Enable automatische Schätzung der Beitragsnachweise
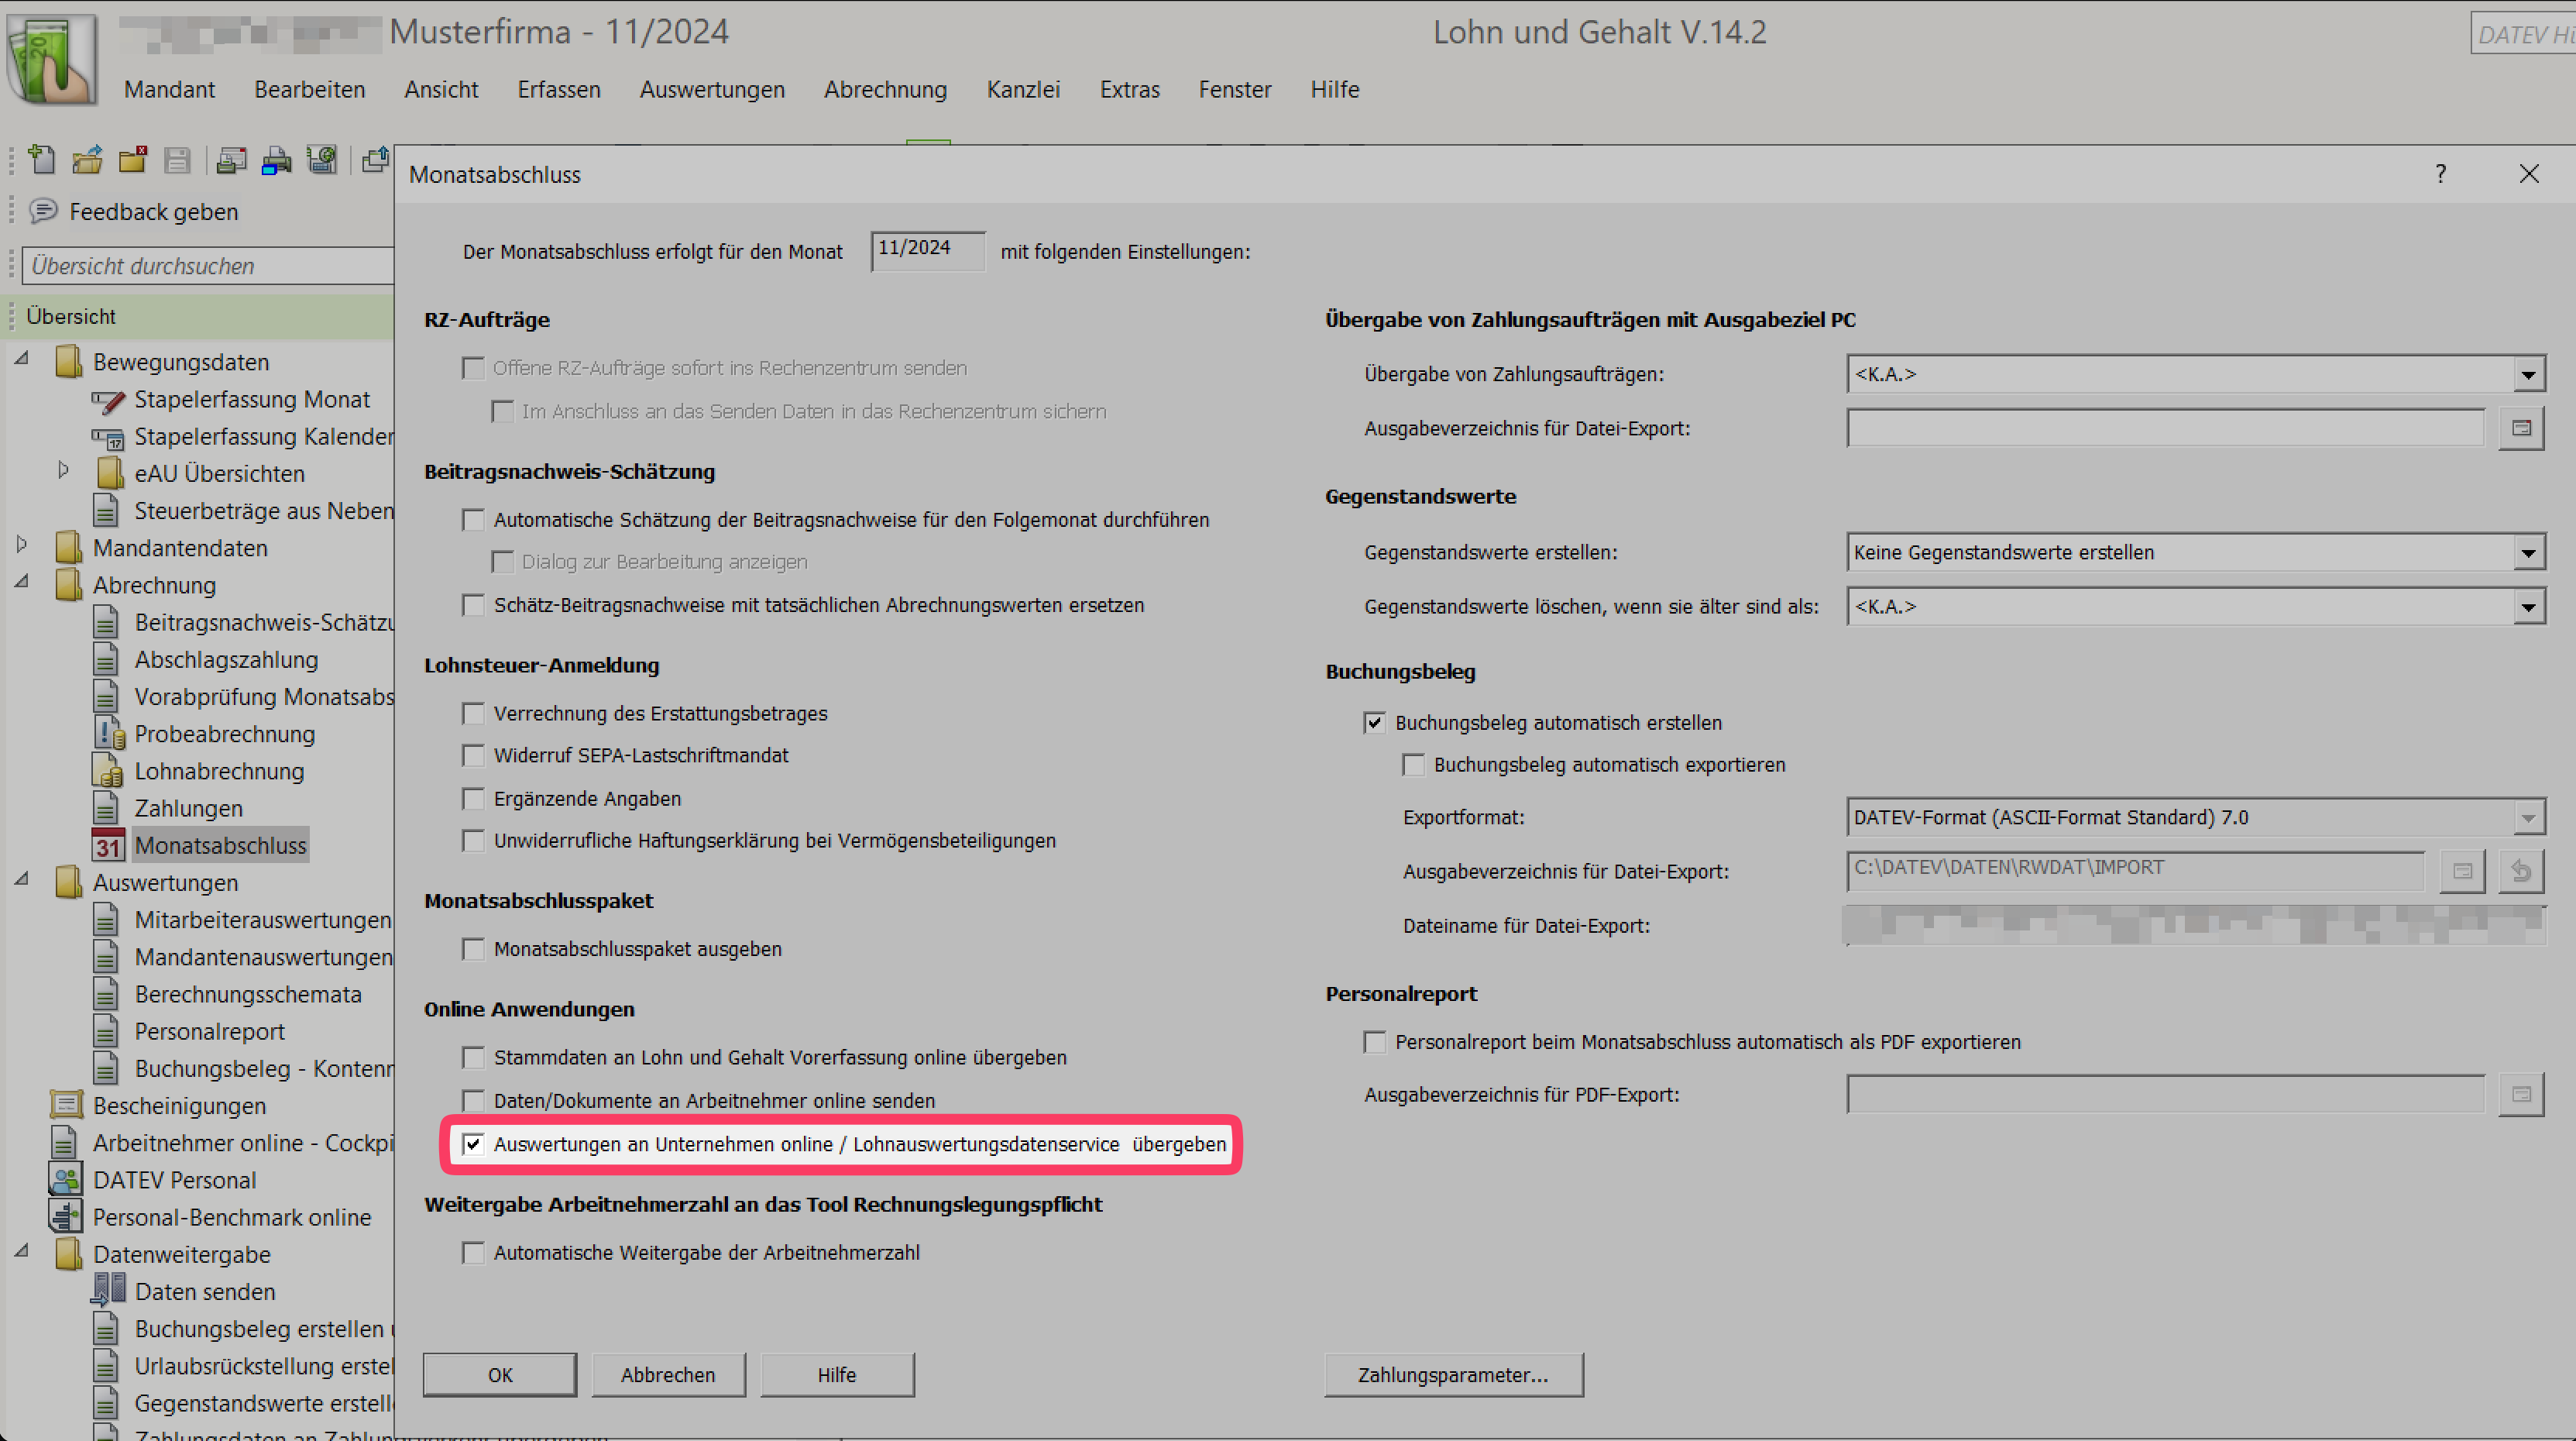 473,520
